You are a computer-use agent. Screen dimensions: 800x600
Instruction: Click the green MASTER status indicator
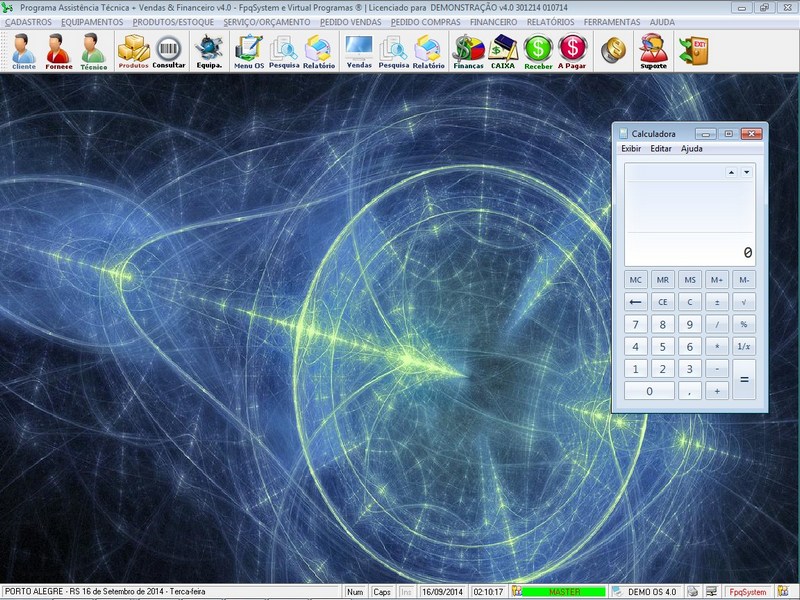tap(564, 591)
